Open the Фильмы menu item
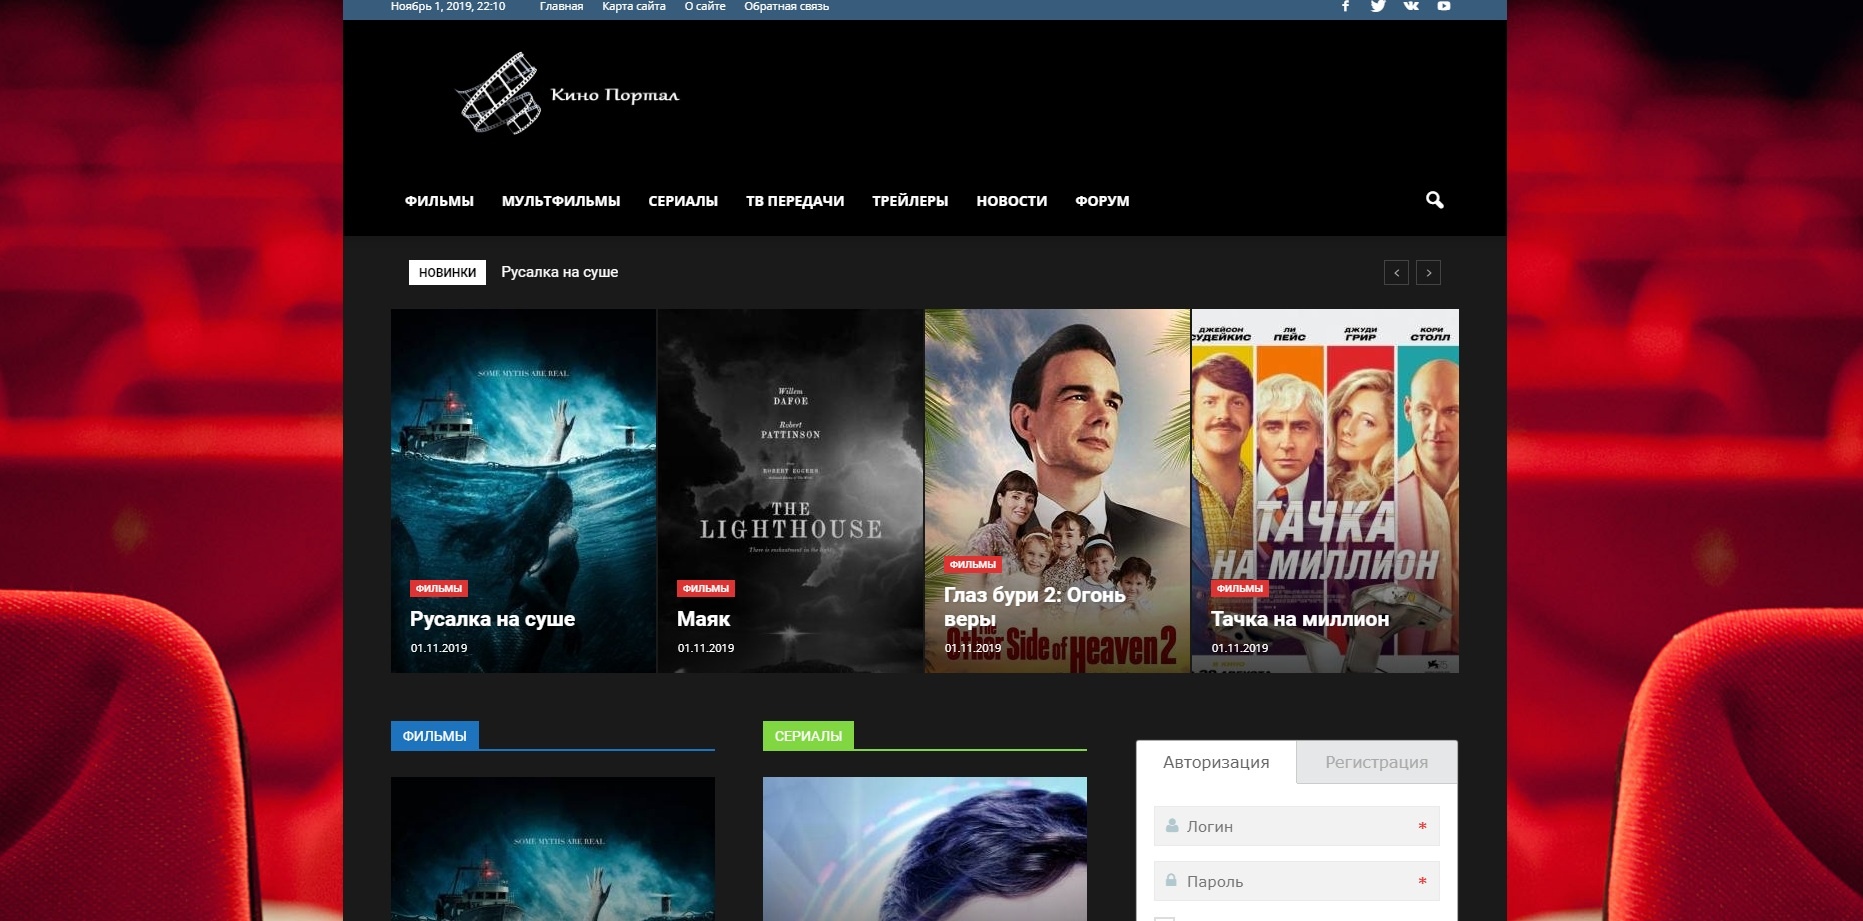This screenshot has height=921, width=1863. click(439, 201)
